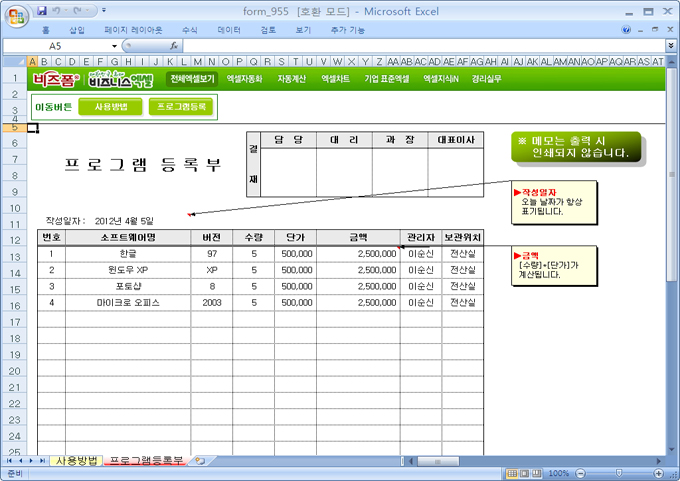Click the fx Insert Function icon

coord(174,46)
